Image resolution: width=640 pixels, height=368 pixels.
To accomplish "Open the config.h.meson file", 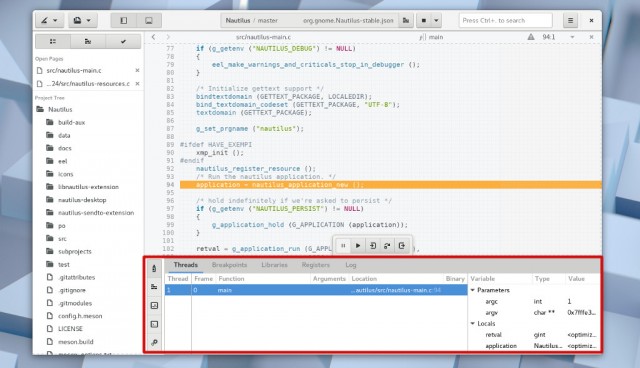I will point(80,316).
